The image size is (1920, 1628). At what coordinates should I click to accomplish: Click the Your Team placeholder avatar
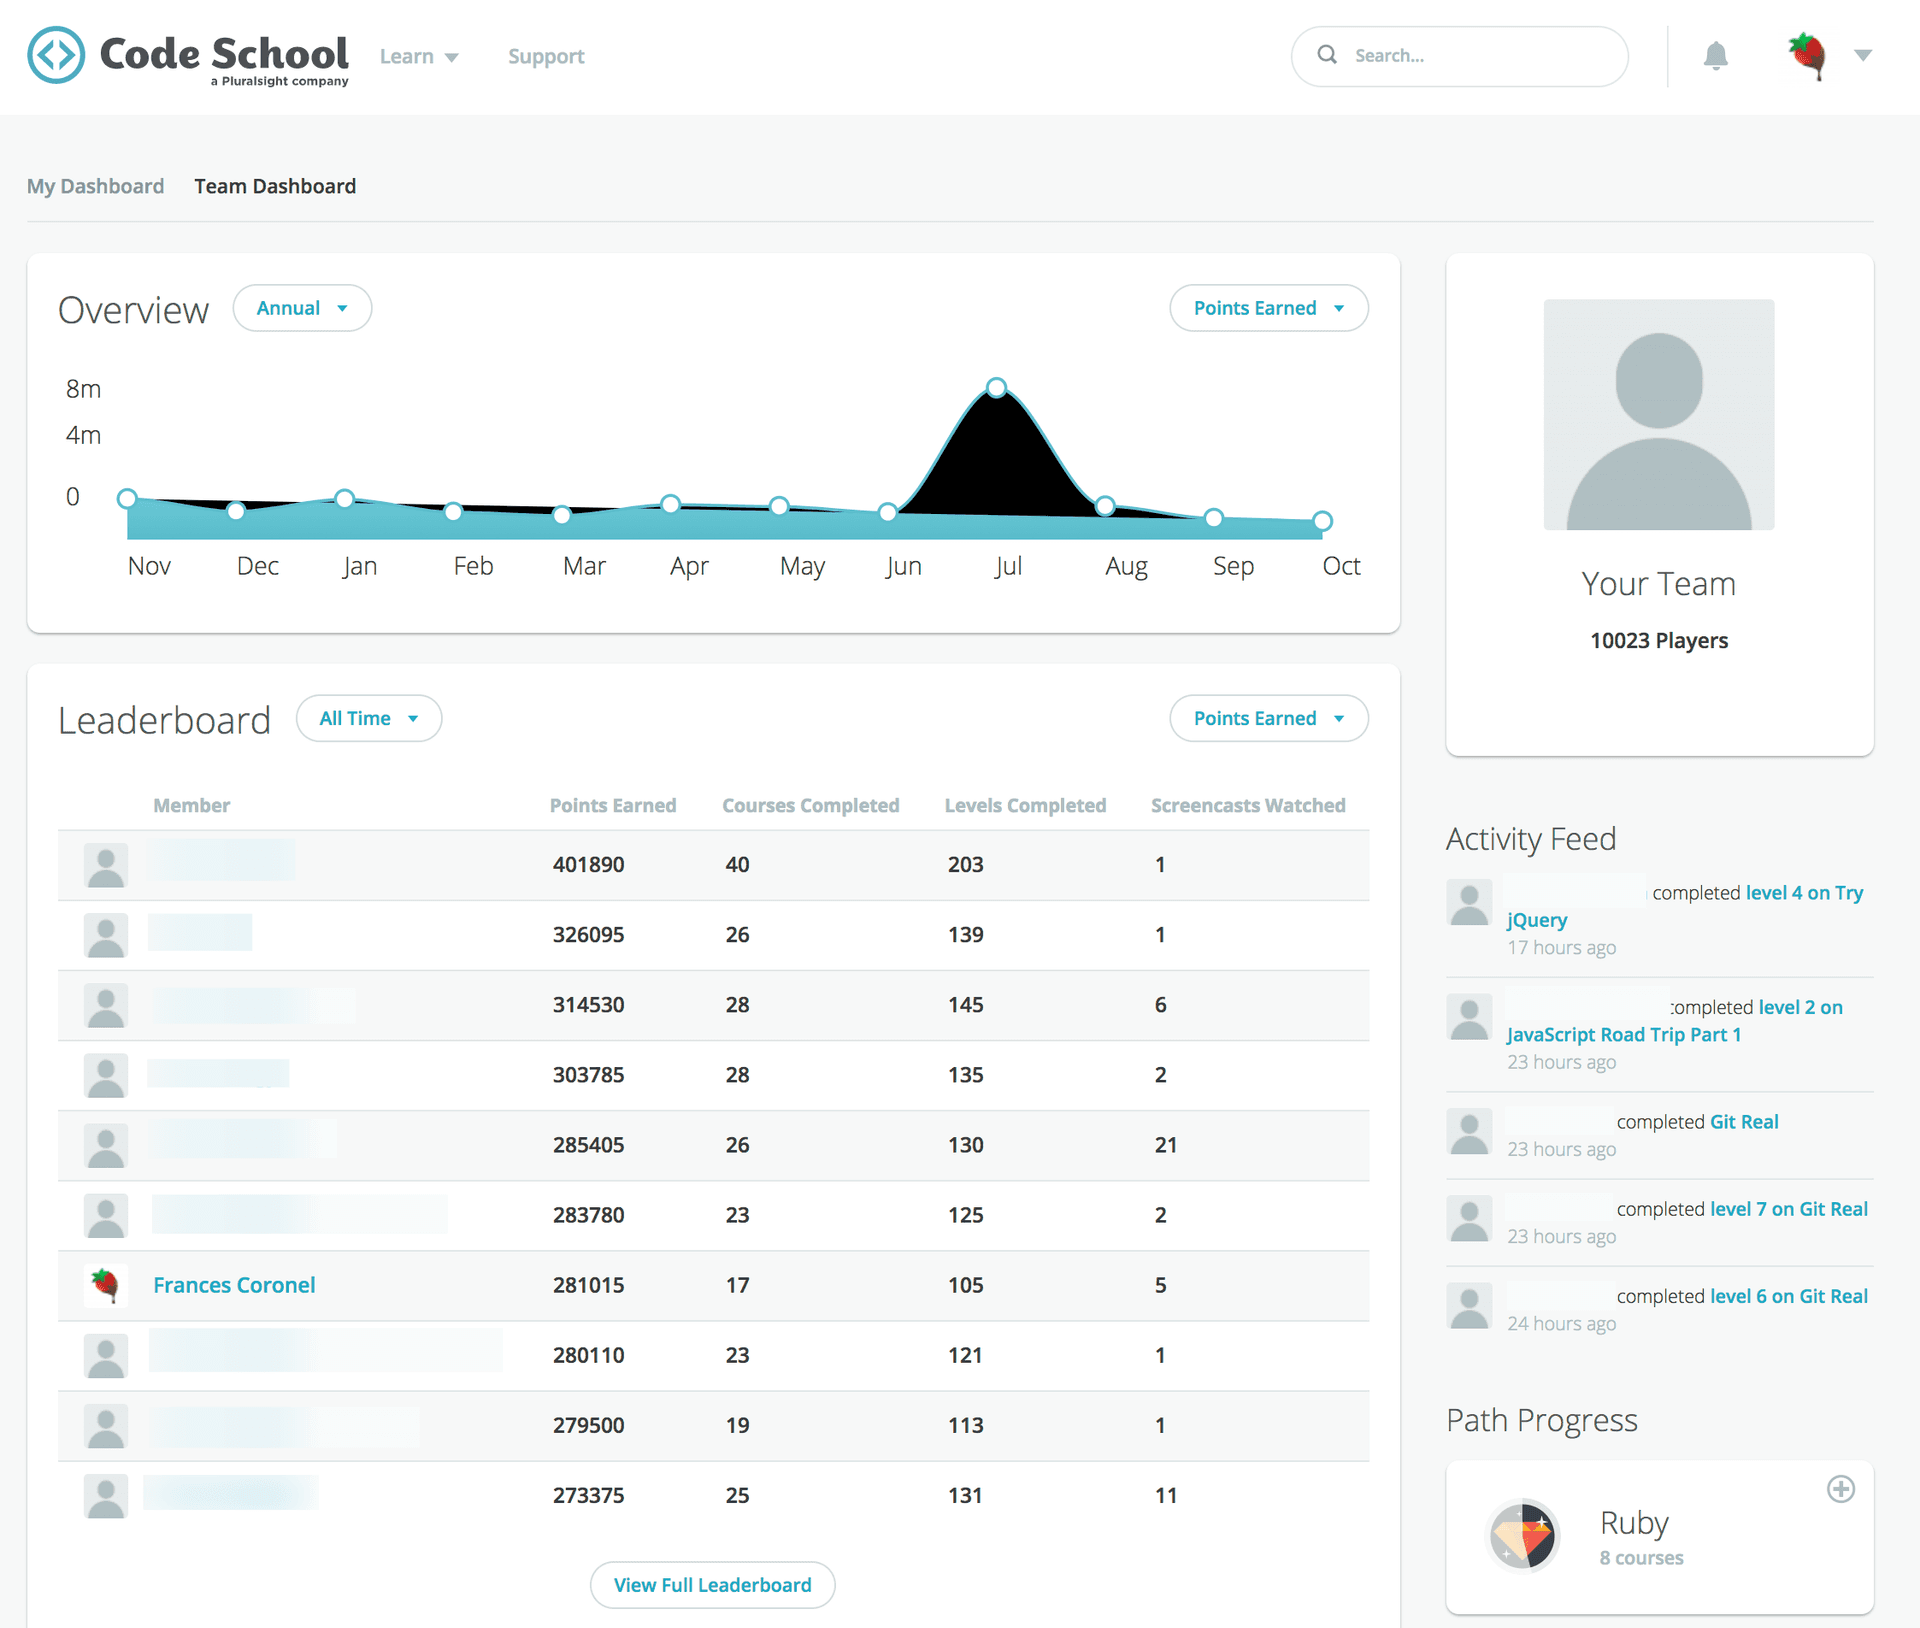point(1657,414)
